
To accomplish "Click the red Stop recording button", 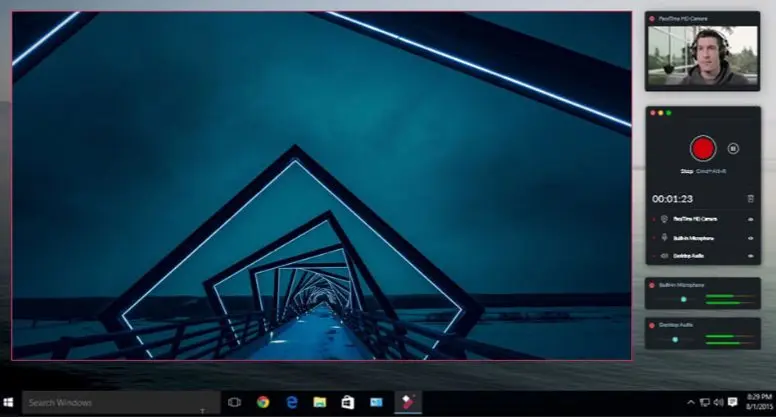I will click(x=703, y=148).
